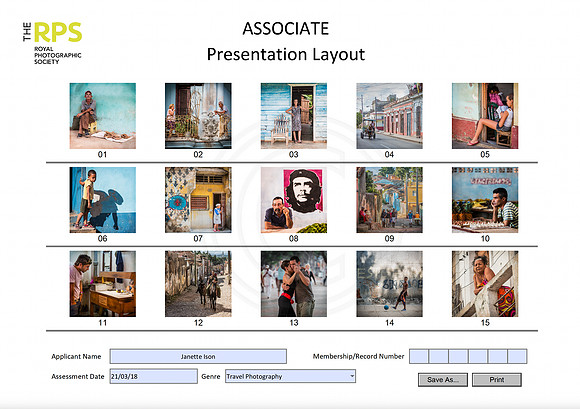The height and width of the screenshot is (409, 580).
Task: Select thumbnail 04 of street with pink colonnade
Action: click(x=389, y=116)
